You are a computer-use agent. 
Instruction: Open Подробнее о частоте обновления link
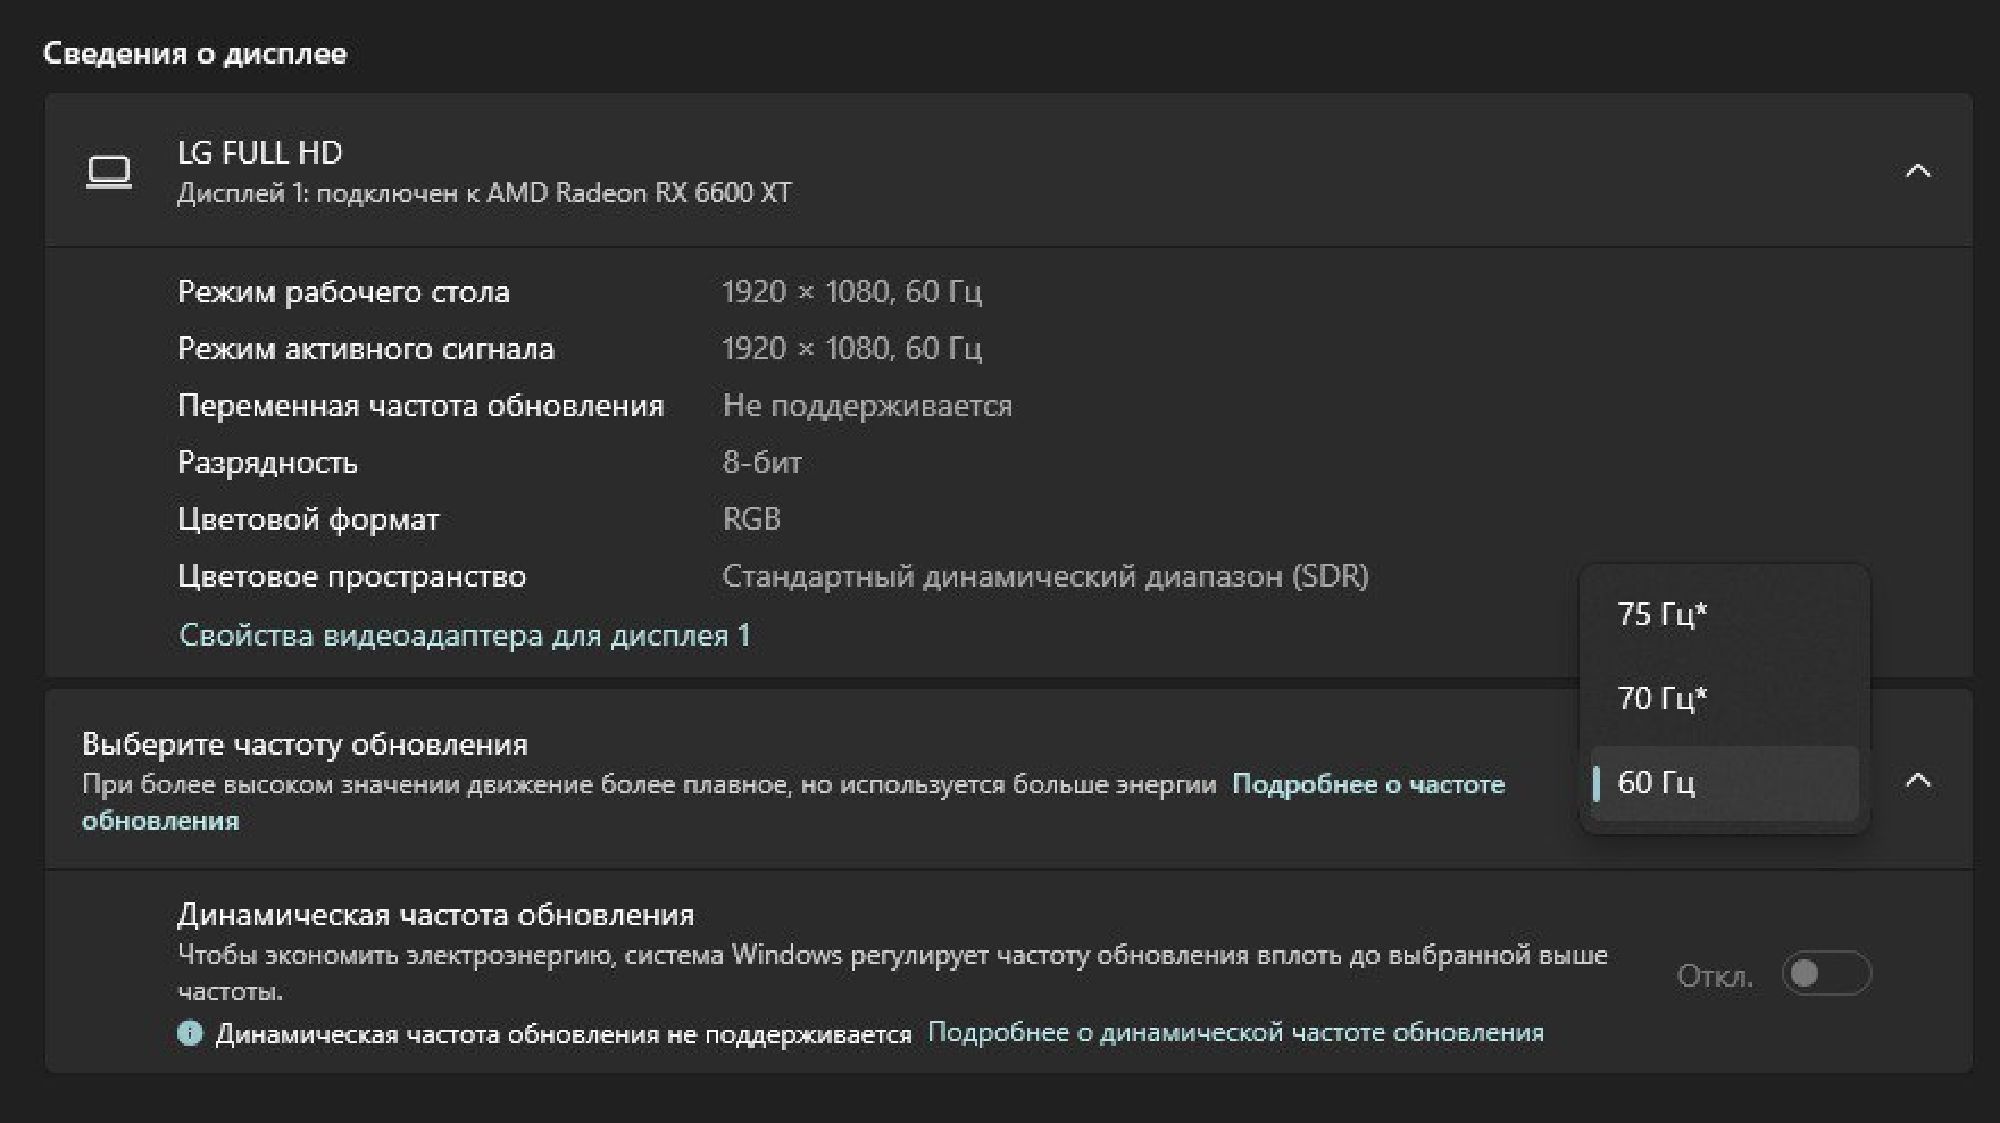click(1367, 785)
